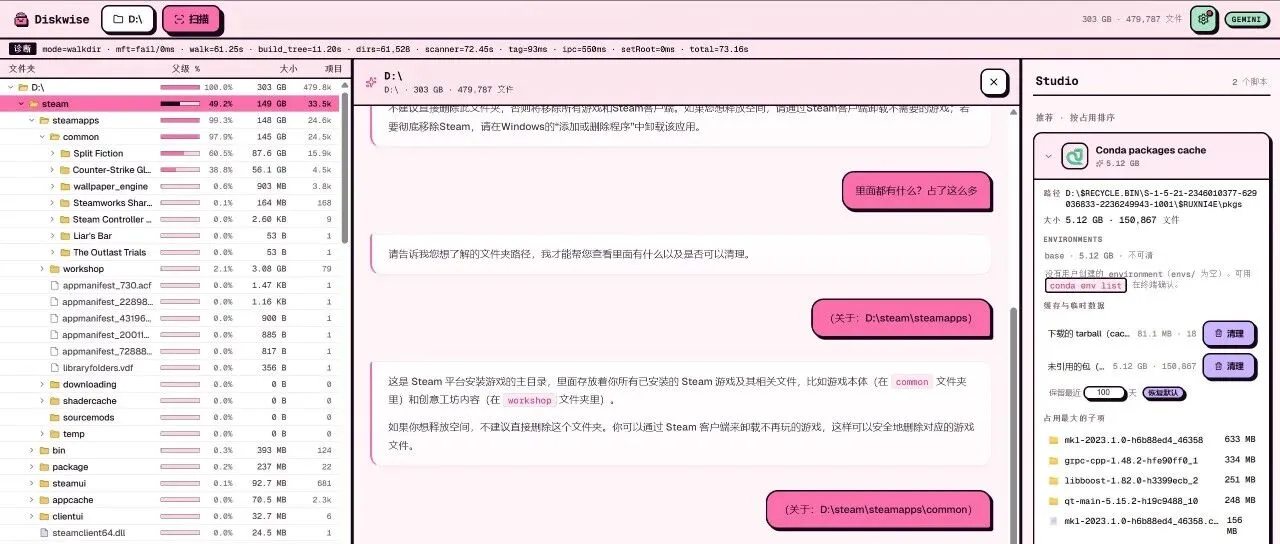Click the GEMINI model badge
Image resolution: width=1280 pixels, height=544 pixels.
pos(1246,19)
